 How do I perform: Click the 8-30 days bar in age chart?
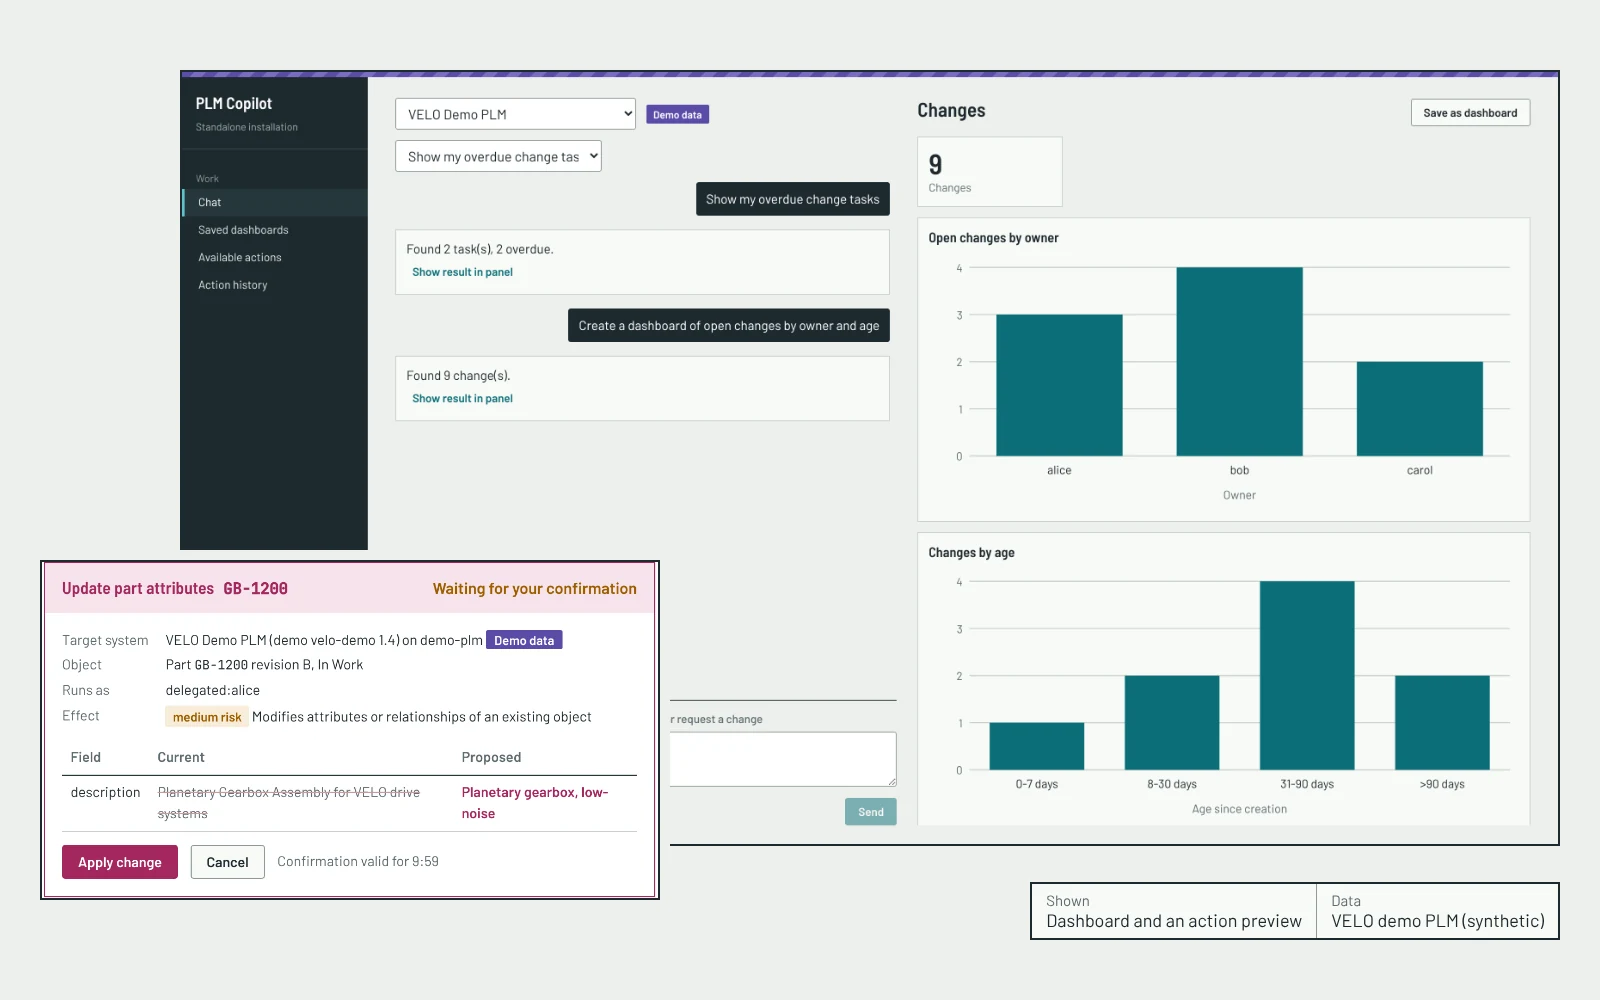[x=1172, y=722]
